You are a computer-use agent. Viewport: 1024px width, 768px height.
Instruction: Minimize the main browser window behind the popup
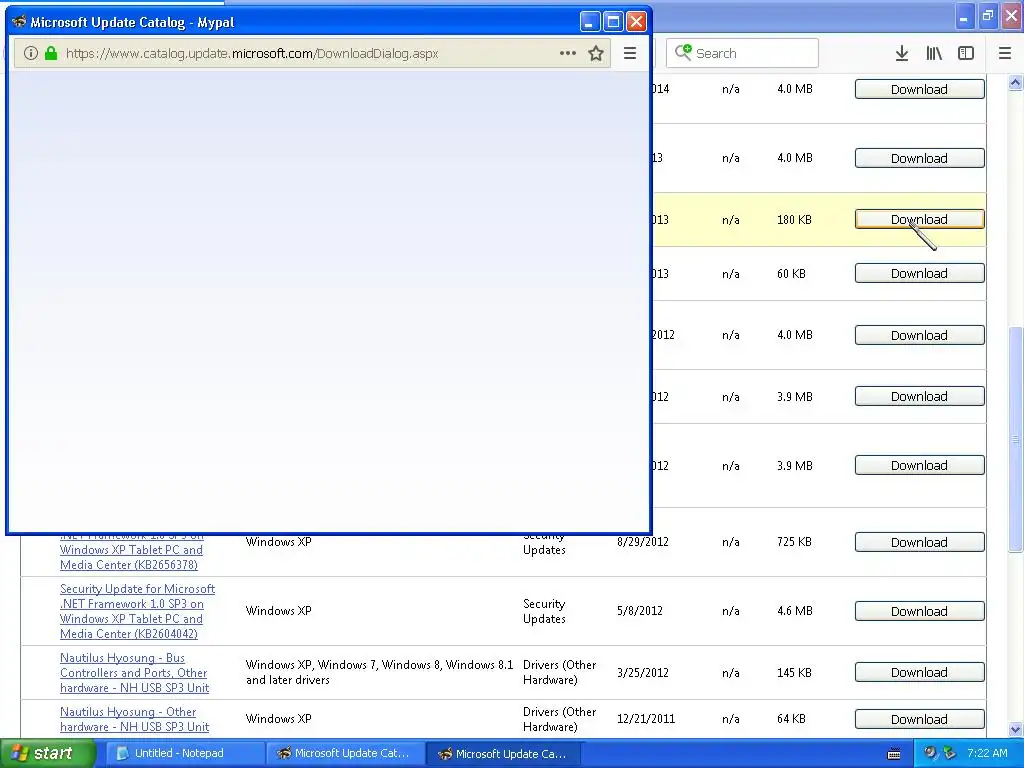click(x=964, y=16)
